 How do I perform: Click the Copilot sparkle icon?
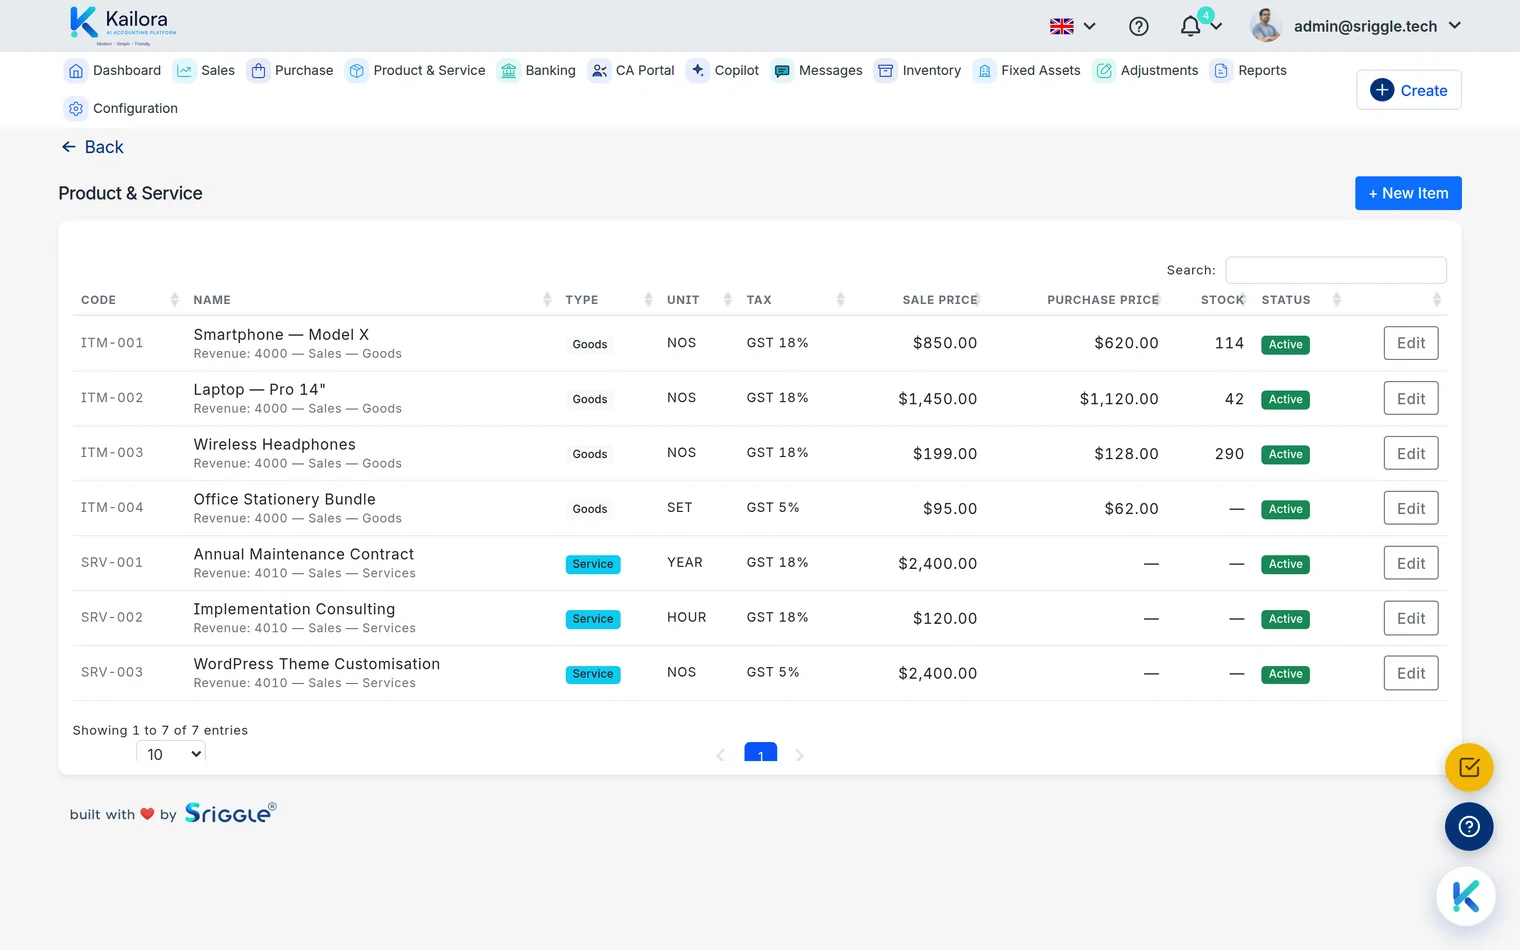tap(698, 70)
